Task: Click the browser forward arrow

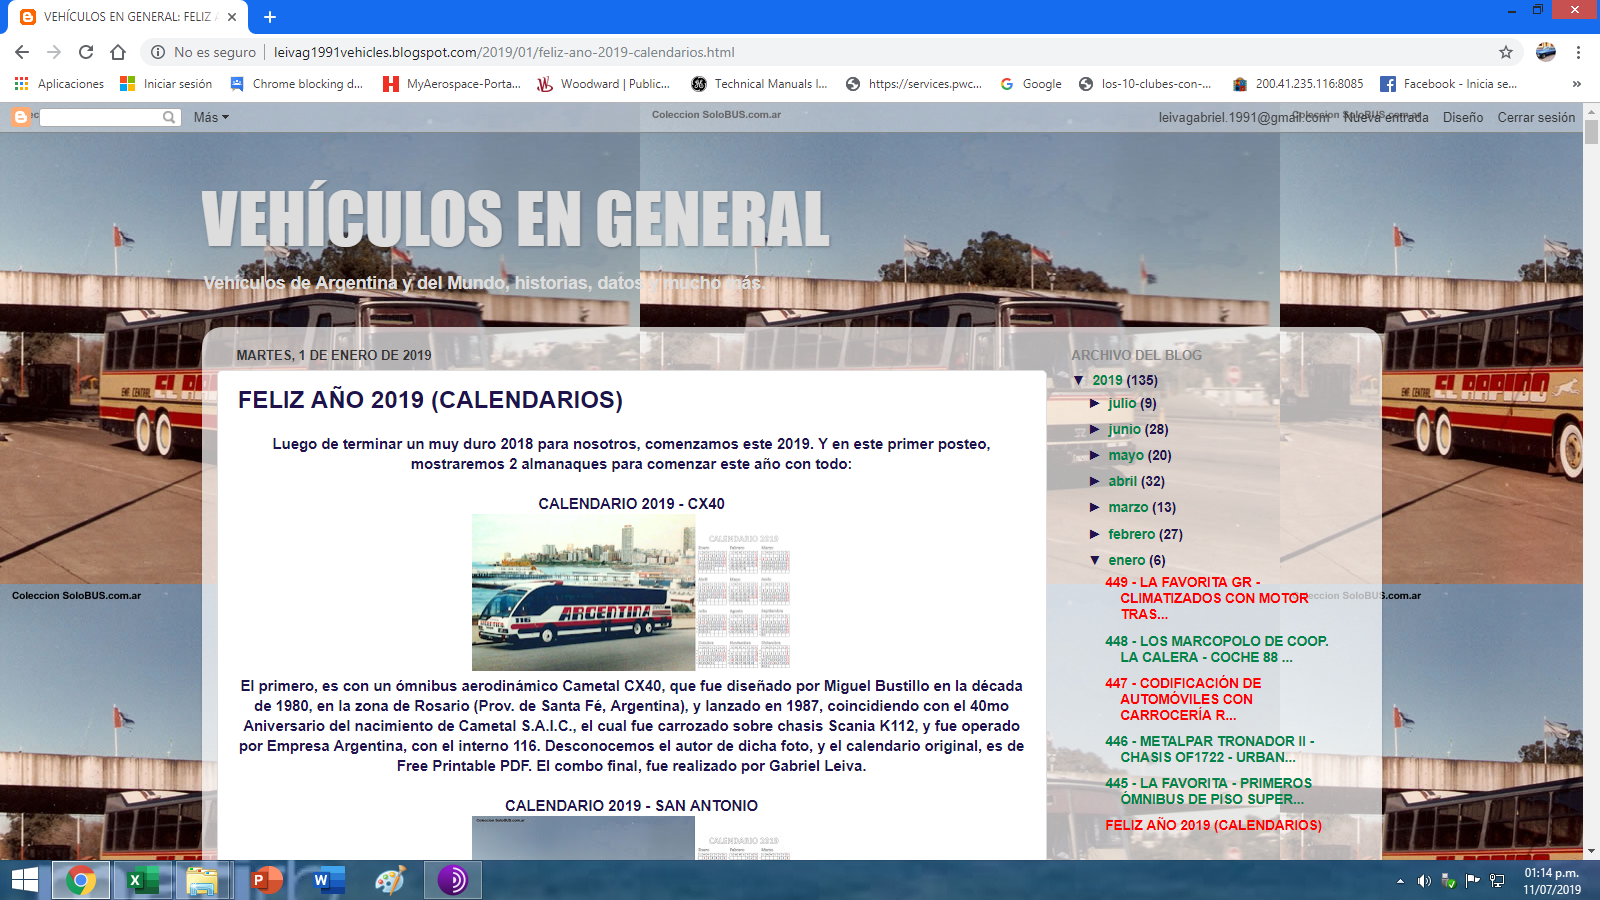Action: click(54, 52)
